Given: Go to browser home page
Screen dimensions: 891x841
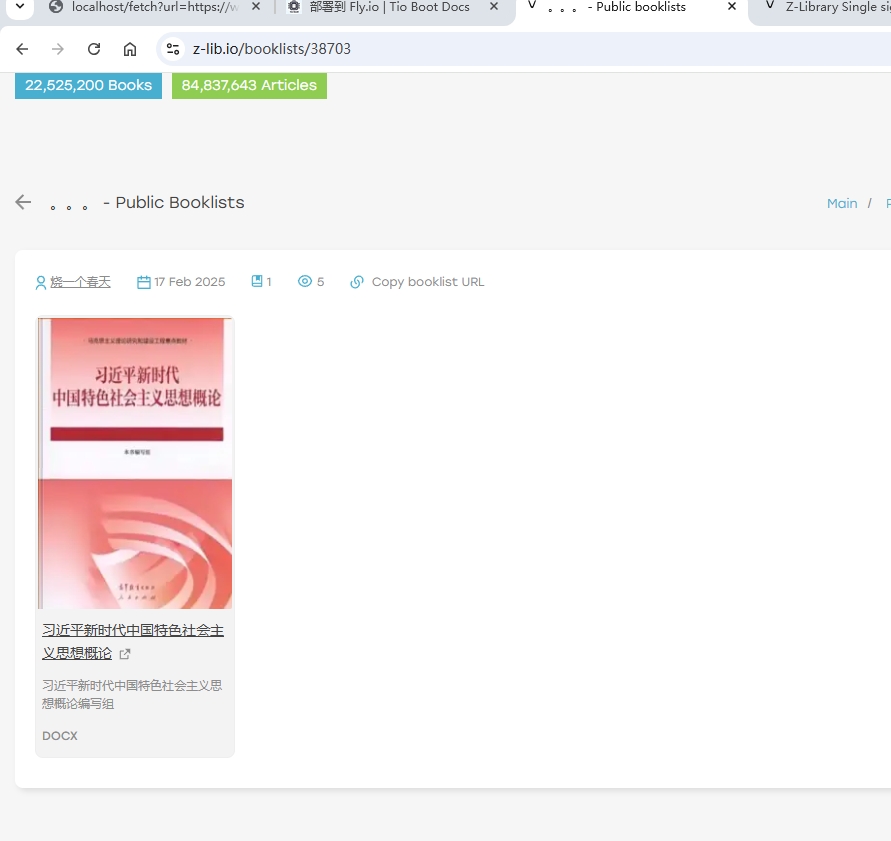Looking at the screenshot, I should (130, 49).
